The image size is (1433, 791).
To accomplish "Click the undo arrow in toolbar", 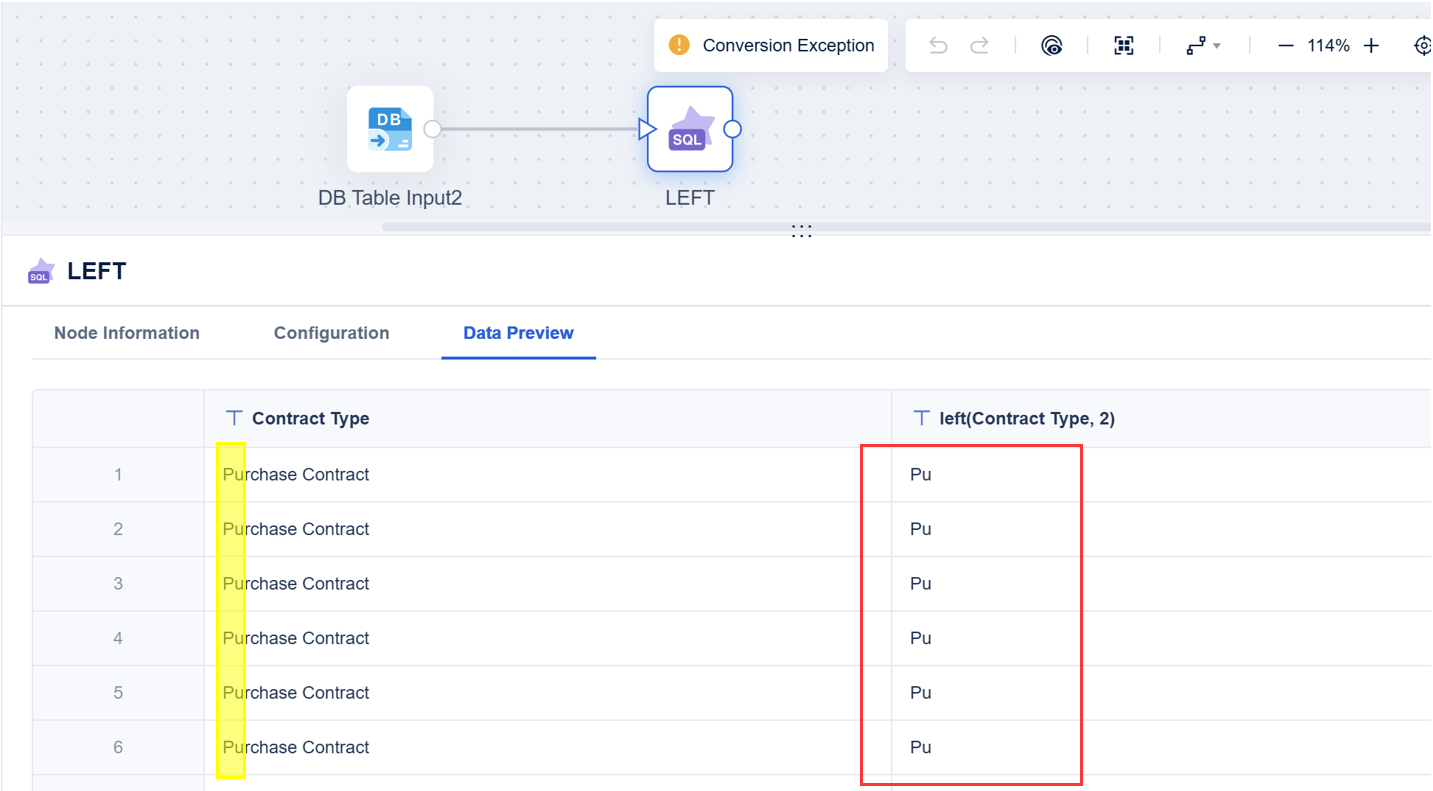I will (x=938, y=46).
